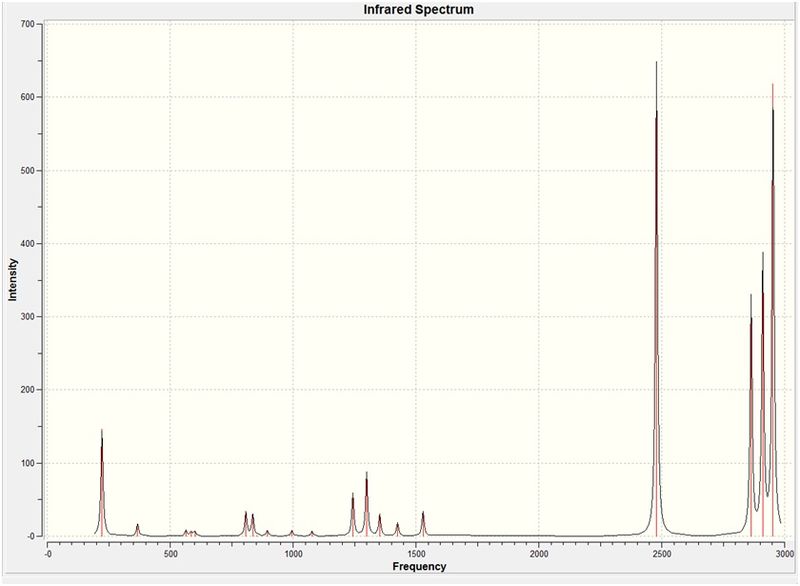The width and height of the screenshot is (800, 586).
Task: Click the 500 tick on frequency axis
Action: (170, 554)
